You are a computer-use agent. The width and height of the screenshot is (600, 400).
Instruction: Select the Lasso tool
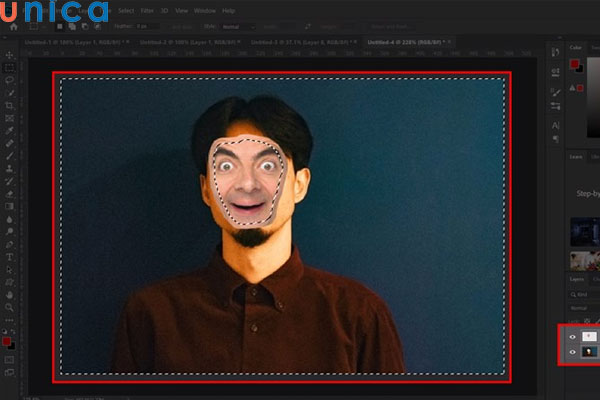[x=9, y=80]
